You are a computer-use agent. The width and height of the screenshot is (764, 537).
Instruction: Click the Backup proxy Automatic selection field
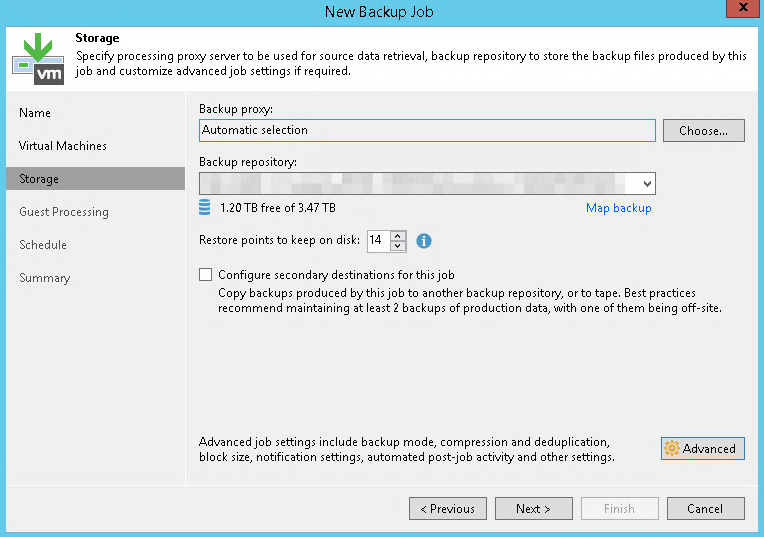427,131
